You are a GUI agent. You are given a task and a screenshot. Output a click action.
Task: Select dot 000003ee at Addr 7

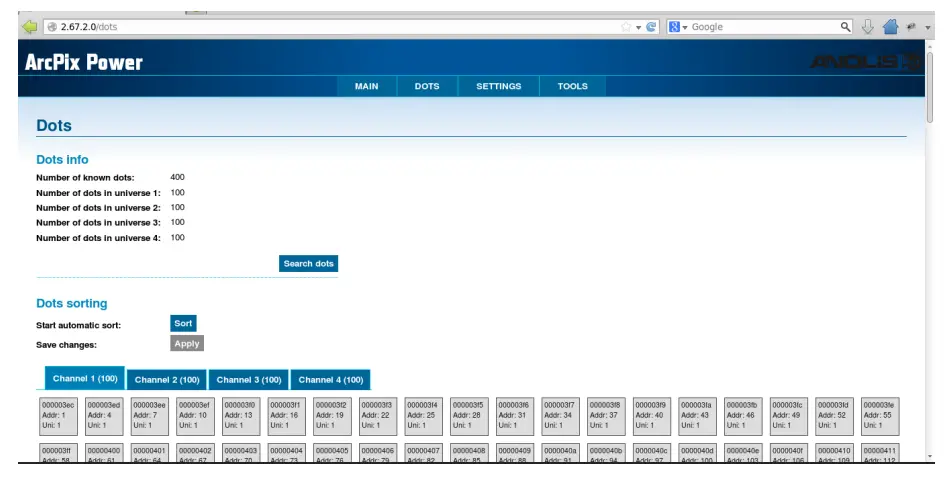pyautogui.click(x=150, y=416)
